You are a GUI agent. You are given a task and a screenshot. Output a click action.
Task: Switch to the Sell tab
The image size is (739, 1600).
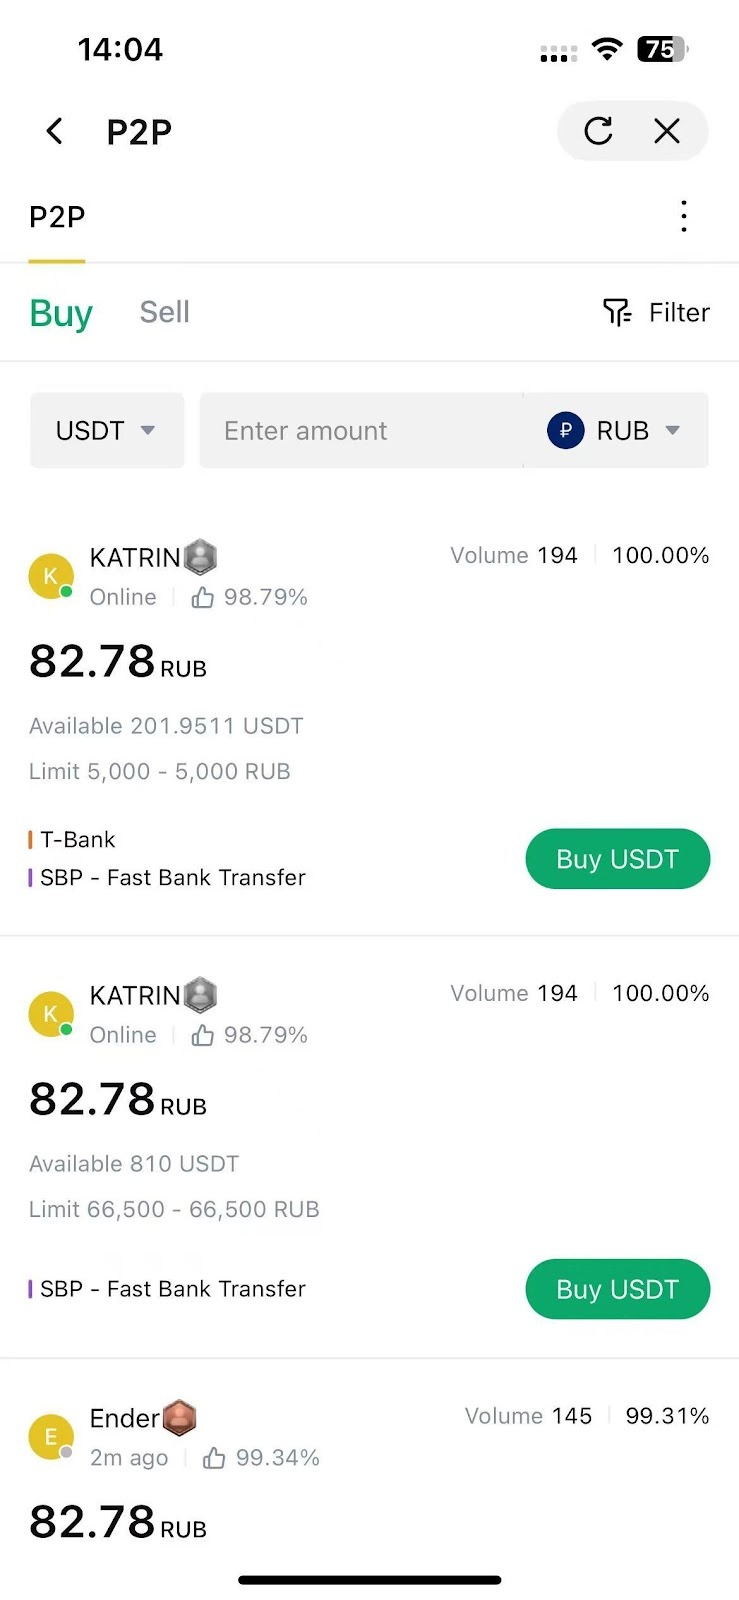click(x=164, y=312)
